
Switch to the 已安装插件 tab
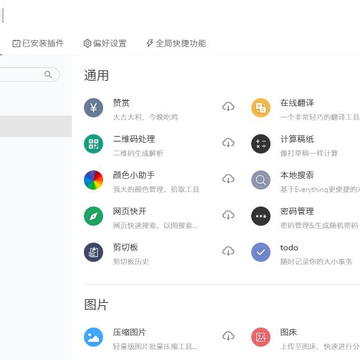tap(38, 43)
